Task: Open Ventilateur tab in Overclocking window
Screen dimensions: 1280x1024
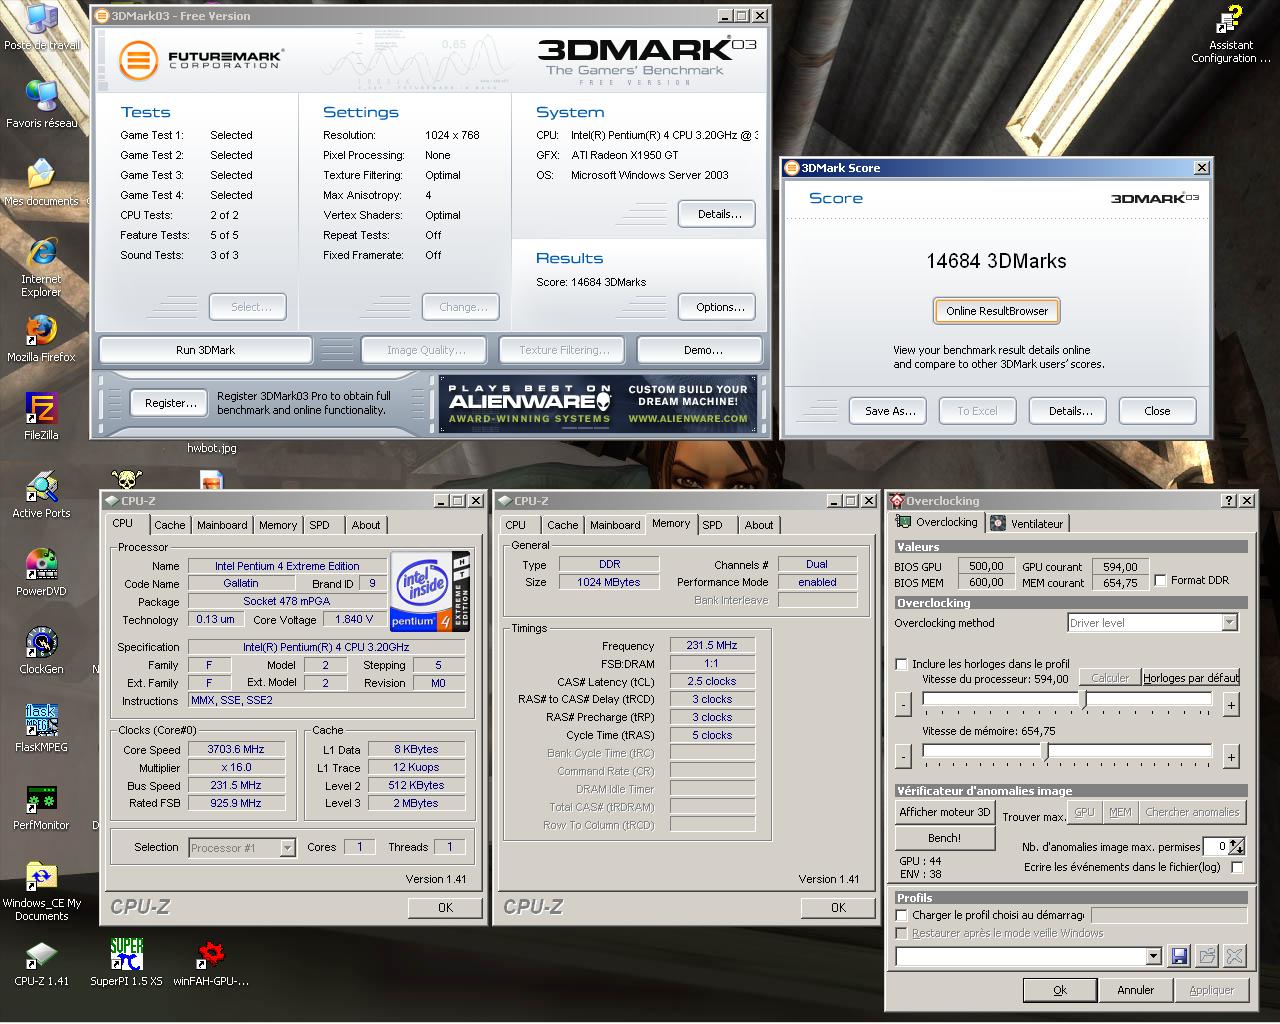Action: (x=1027, y=523)
